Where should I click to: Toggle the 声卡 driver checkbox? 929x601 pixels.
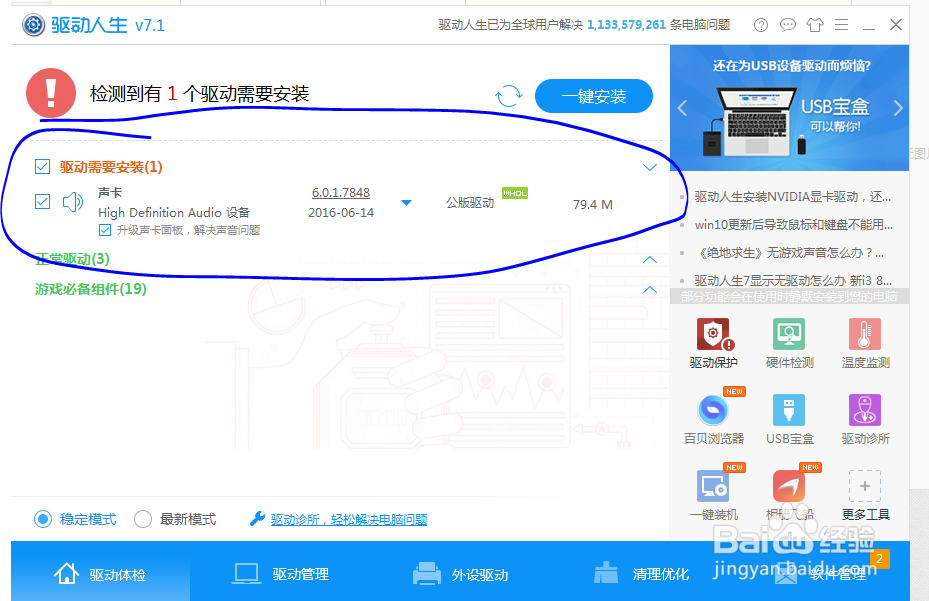[x=42, y=202]
